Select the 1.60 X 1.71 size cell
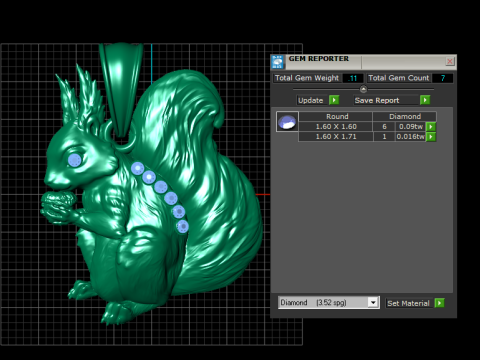This screenshot has height=360, width=480. coord(336,137)
